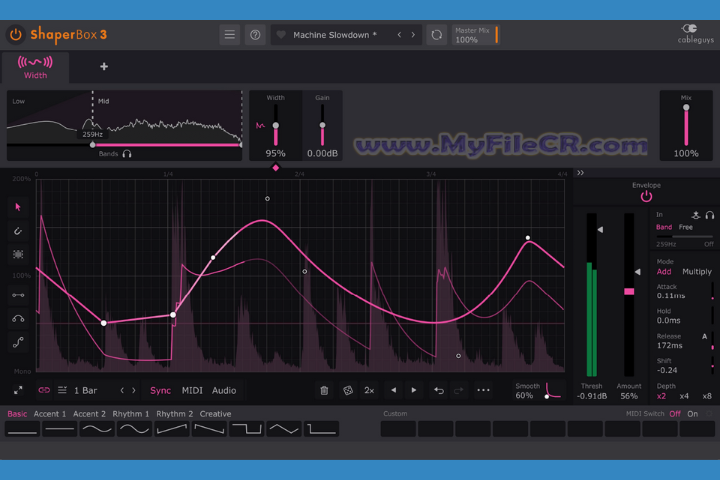
Task: Favorite the preset with heart icon
Action: coord(281,35)
